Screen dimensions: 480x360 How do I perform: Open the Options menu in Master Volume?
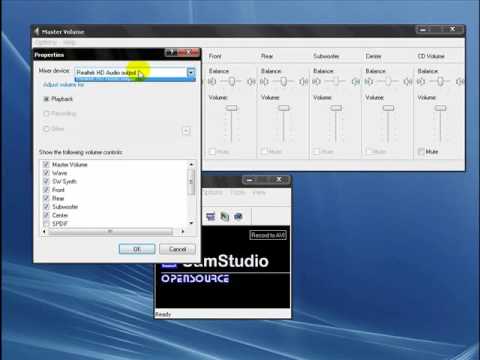point(46,43)
